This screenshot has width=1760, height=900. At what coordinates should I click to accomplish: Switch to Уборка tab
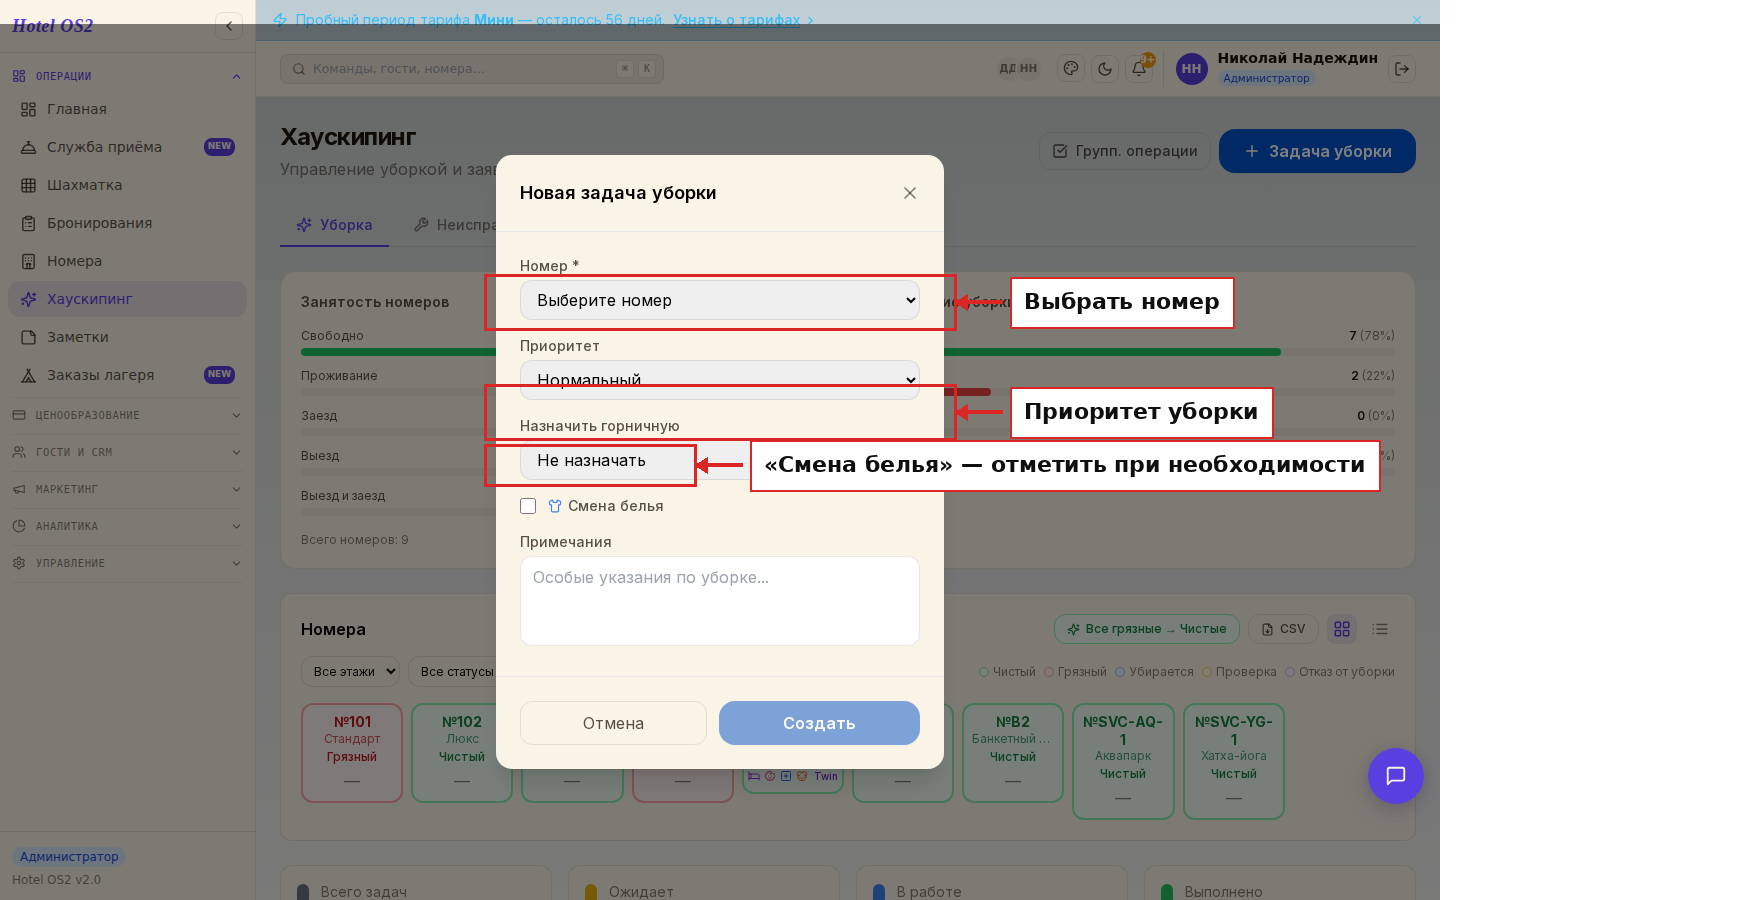pos(334,225)
